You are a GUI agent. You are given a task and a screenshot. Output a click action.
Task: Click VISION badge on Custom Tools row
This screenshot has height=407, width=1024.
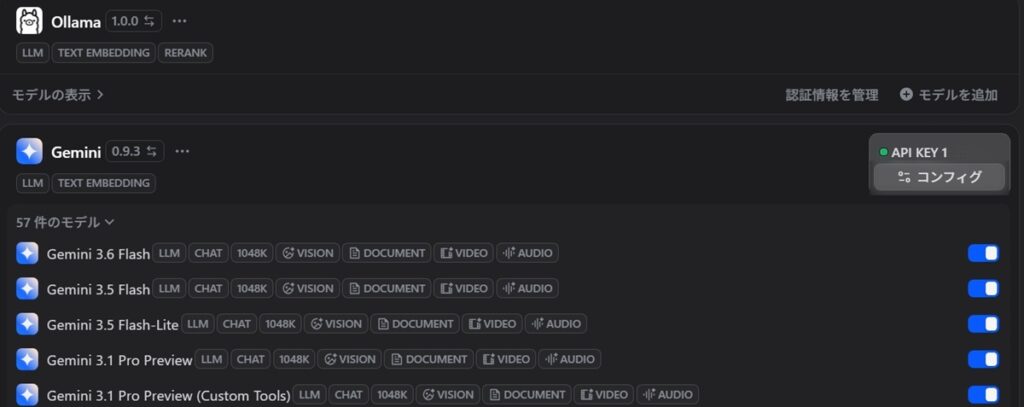pyautogui.click(x=448, y=395)
